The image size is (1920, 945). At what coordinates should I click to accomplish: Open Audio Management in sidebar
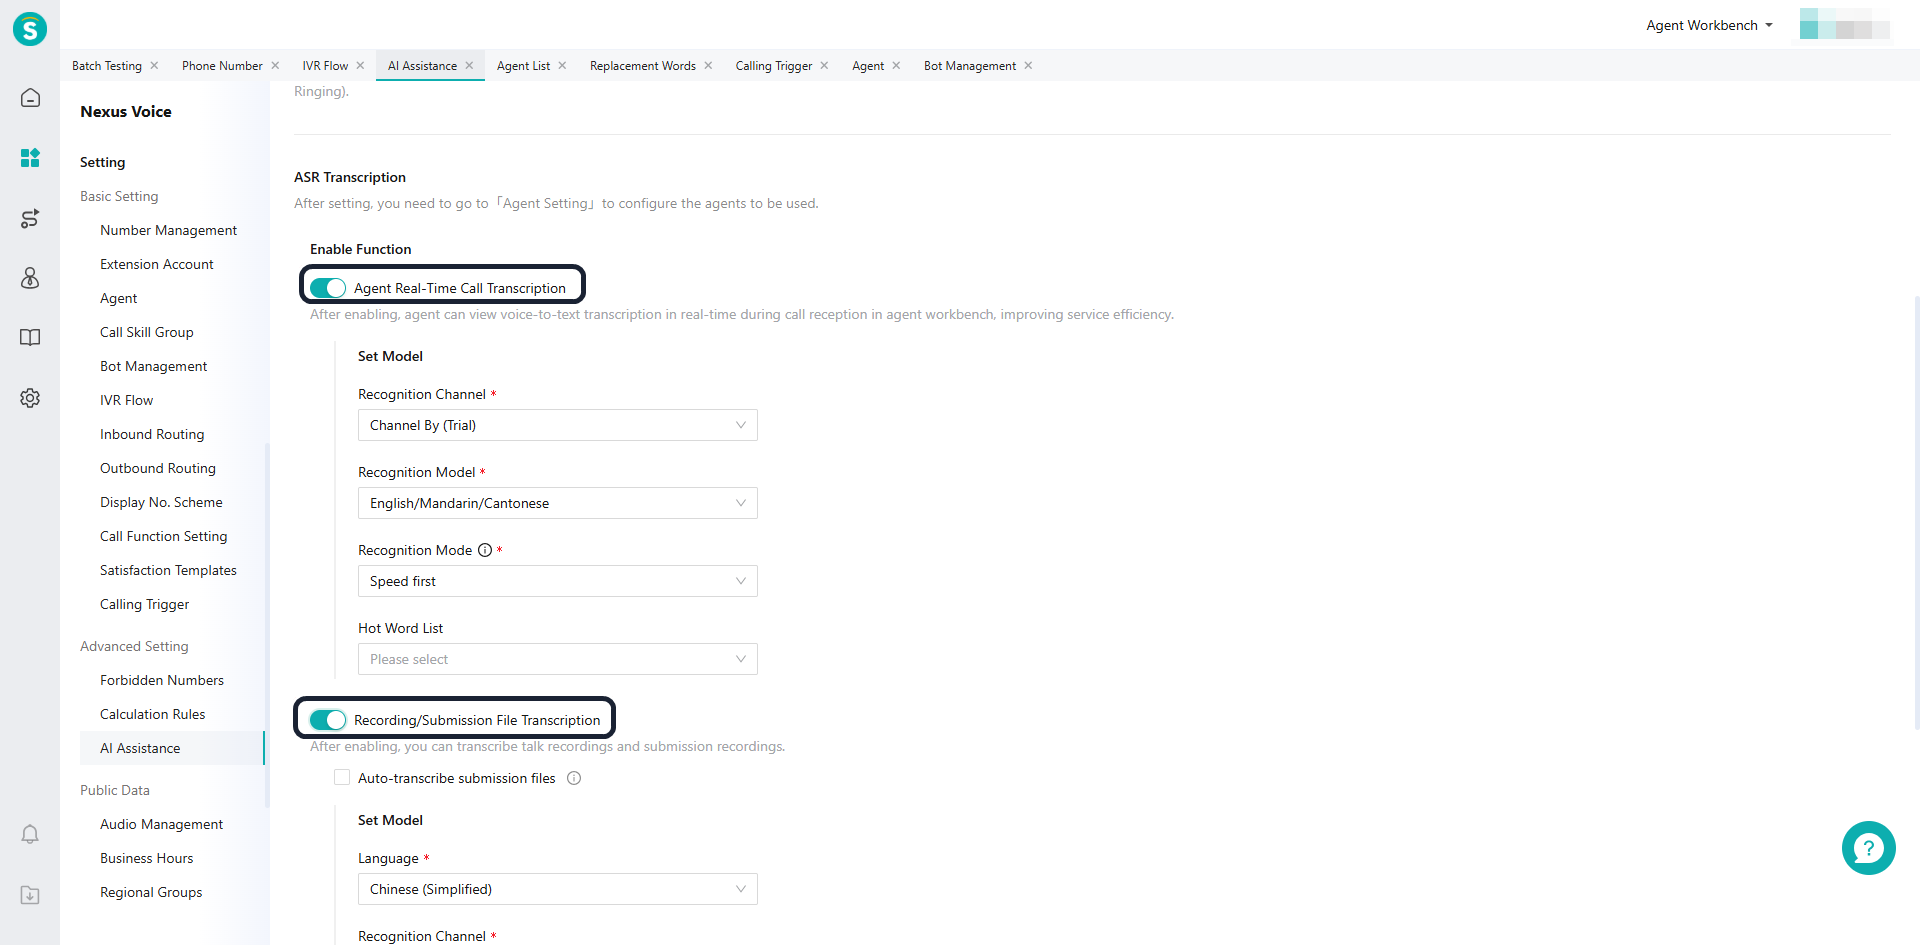click(x=162, y=824)
